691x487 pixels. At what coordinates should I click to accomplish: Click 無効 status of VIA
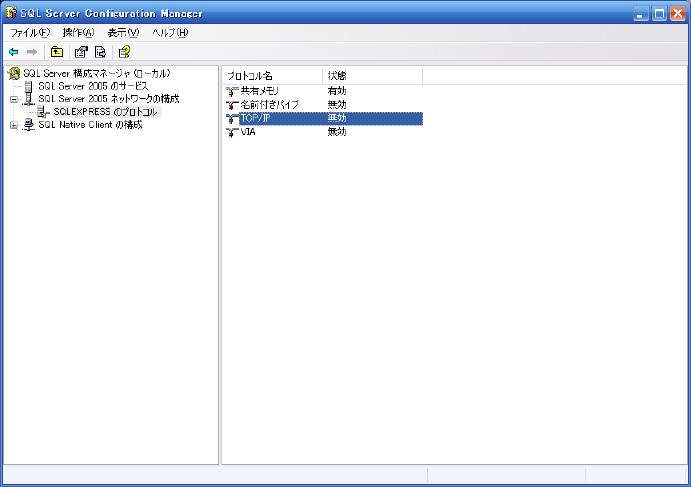click(337, 132)
